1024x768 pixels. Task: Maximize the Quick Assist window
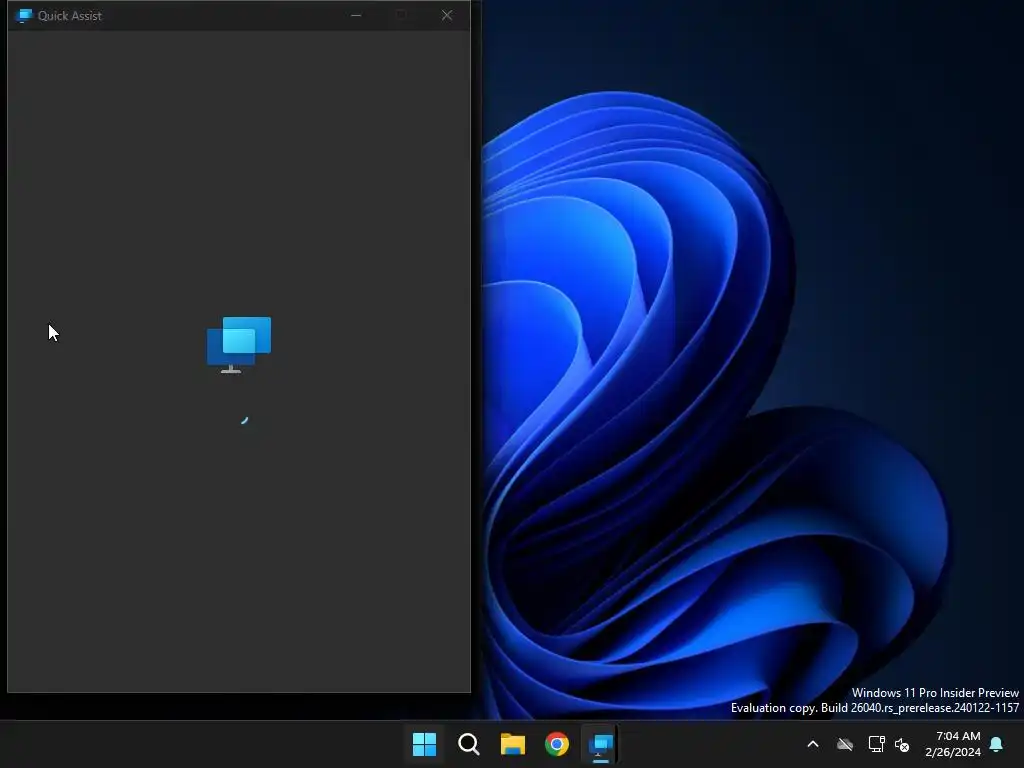401,15
